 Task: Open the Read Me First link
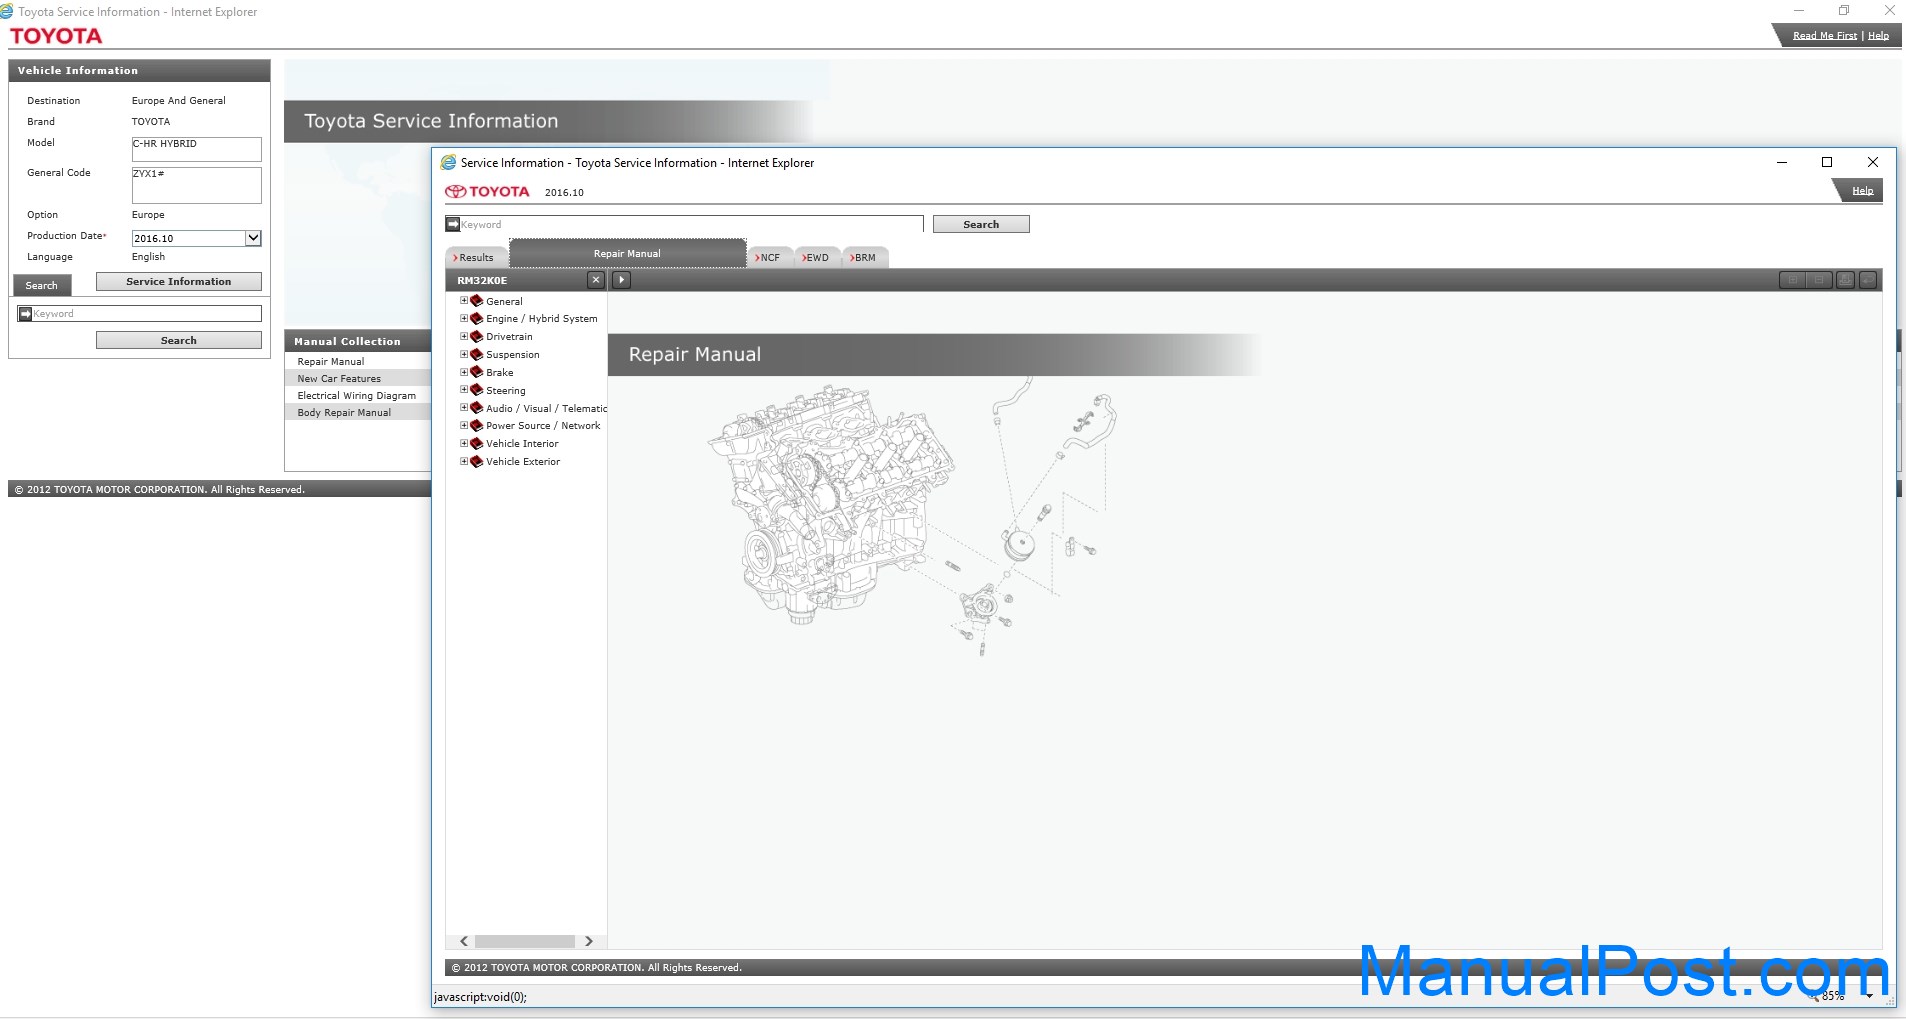(x=1824, y=36)
